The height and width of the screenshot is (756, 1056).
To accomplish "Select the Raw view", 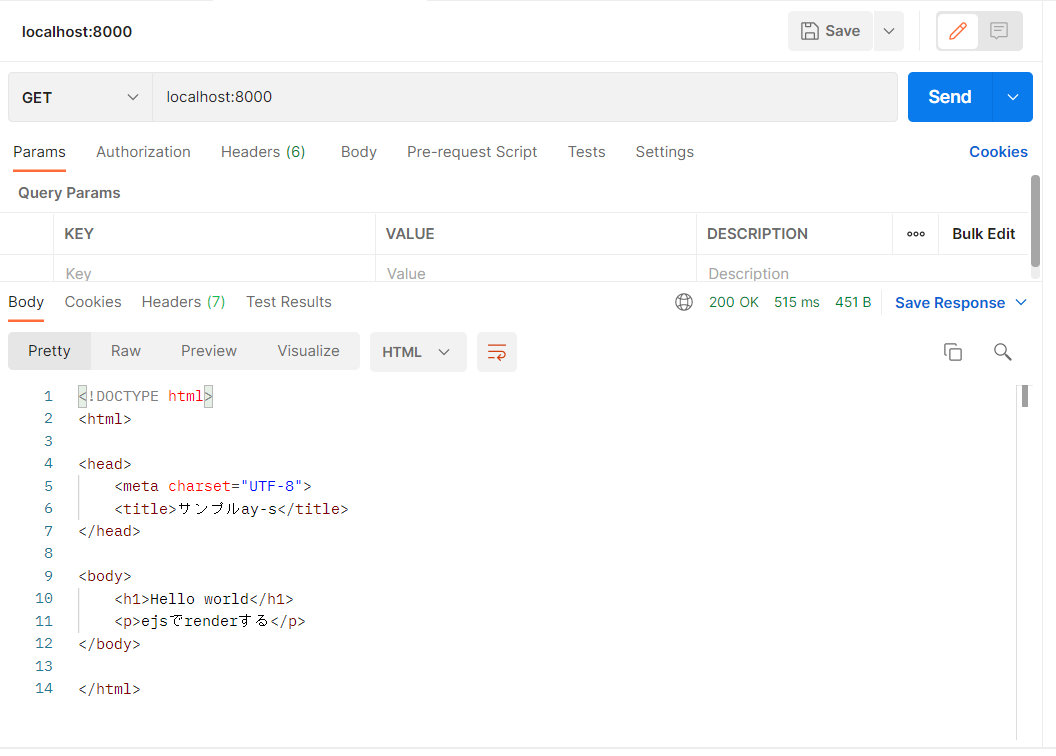I will (x=126, y=351).
